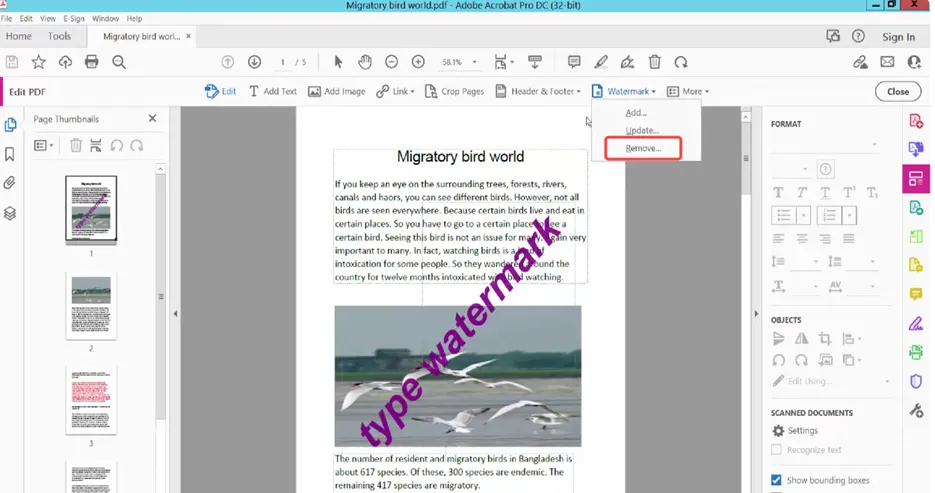Screen dimensions: 935x493
Task: Select the Highlight pen tool
Action: pyautogui.click(x=600, y=62)
